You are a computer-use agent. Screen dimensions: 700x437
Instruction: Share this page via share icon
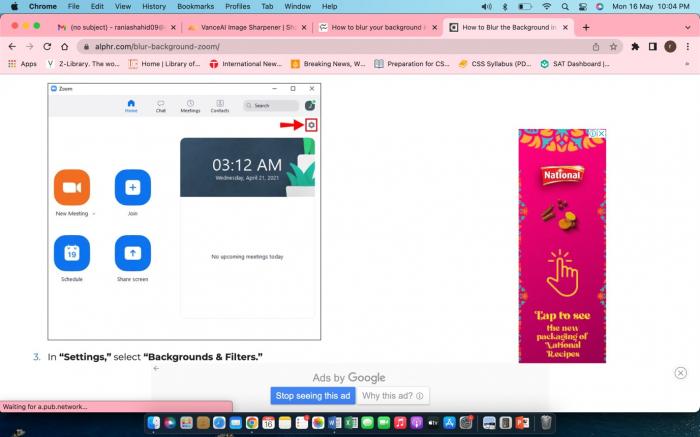(596, 46)
